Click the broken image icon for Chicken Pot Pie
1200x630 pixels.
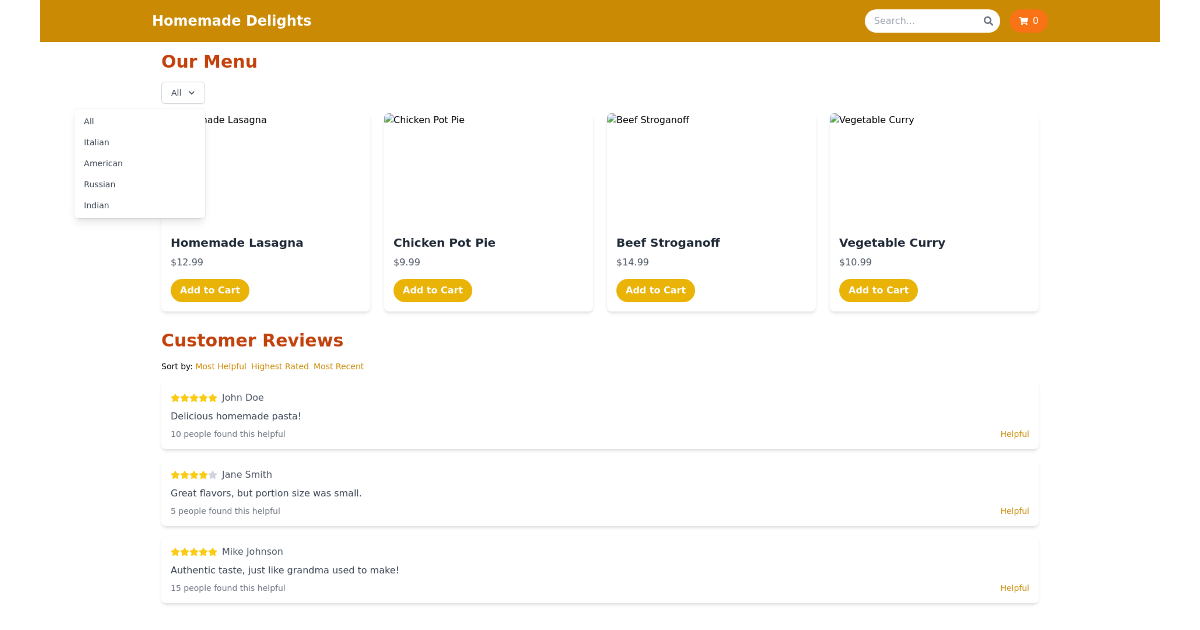[x=390, y=119]
